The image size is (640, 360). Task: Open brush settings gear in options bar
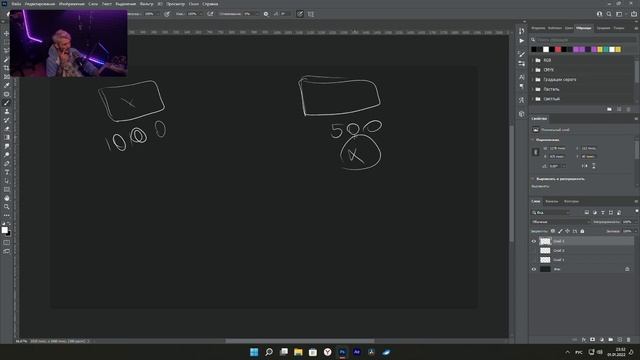266,14
